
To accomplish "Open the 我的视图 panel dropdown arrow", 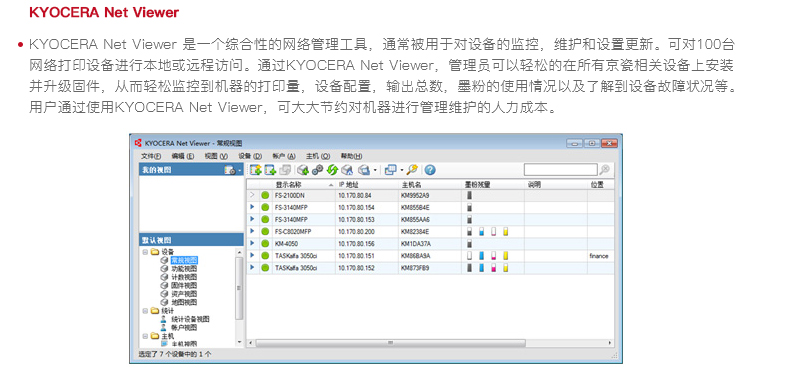I will [240, 170].
